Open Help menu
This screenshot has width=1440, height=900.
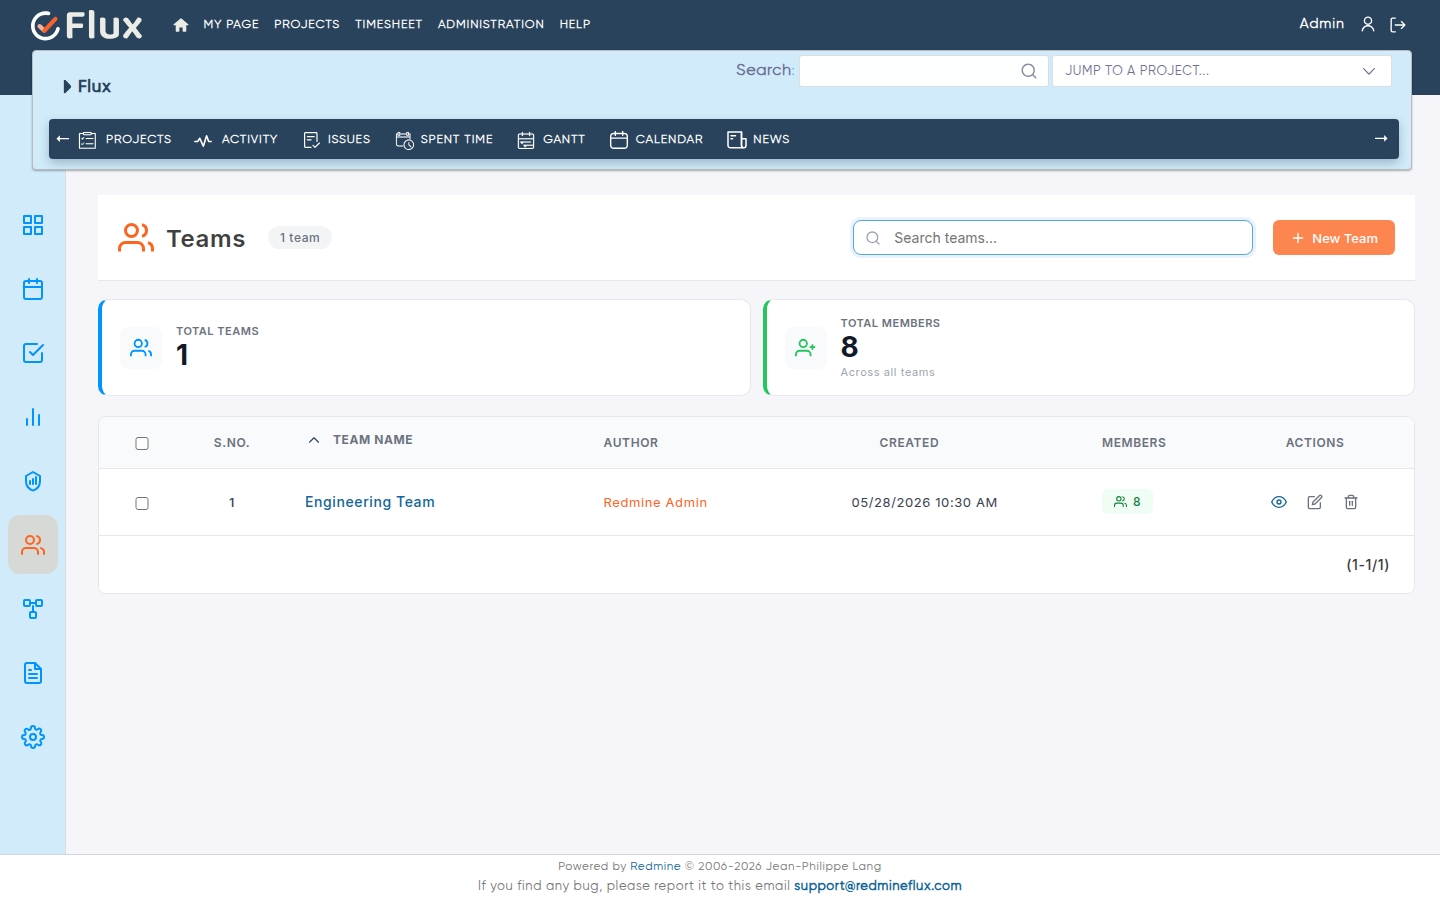pyautogui.click(x=575, y=24)
